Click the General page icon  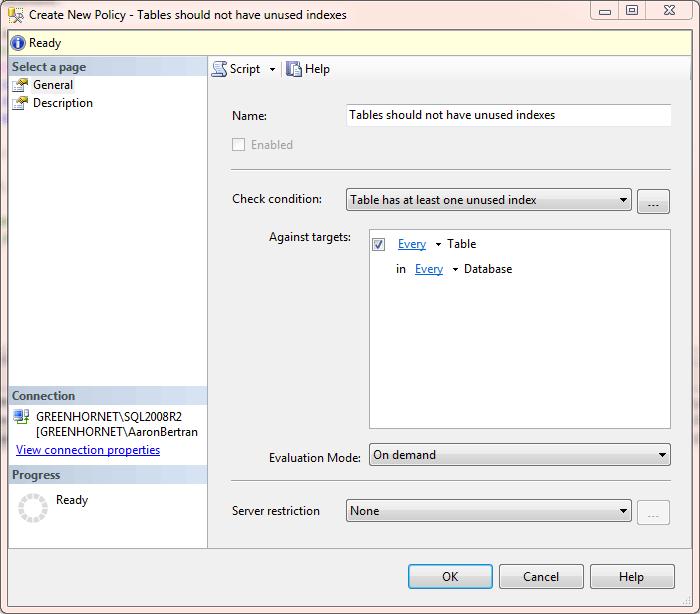tap(20, 85)
